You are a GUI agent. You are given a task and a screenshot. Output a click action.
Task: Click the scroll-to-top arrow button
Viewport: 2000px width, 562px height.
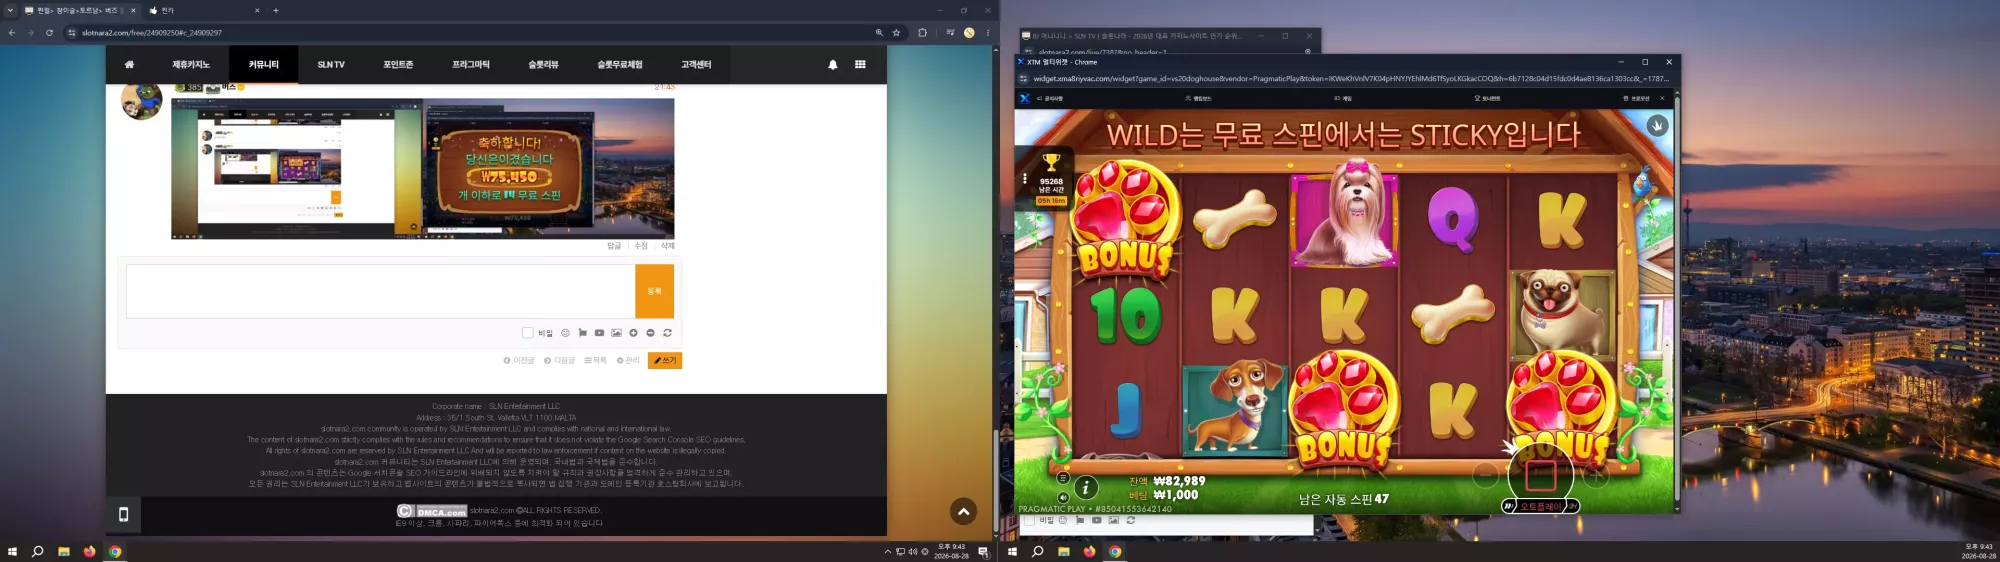pyautogui.click(x=963, y=511)
